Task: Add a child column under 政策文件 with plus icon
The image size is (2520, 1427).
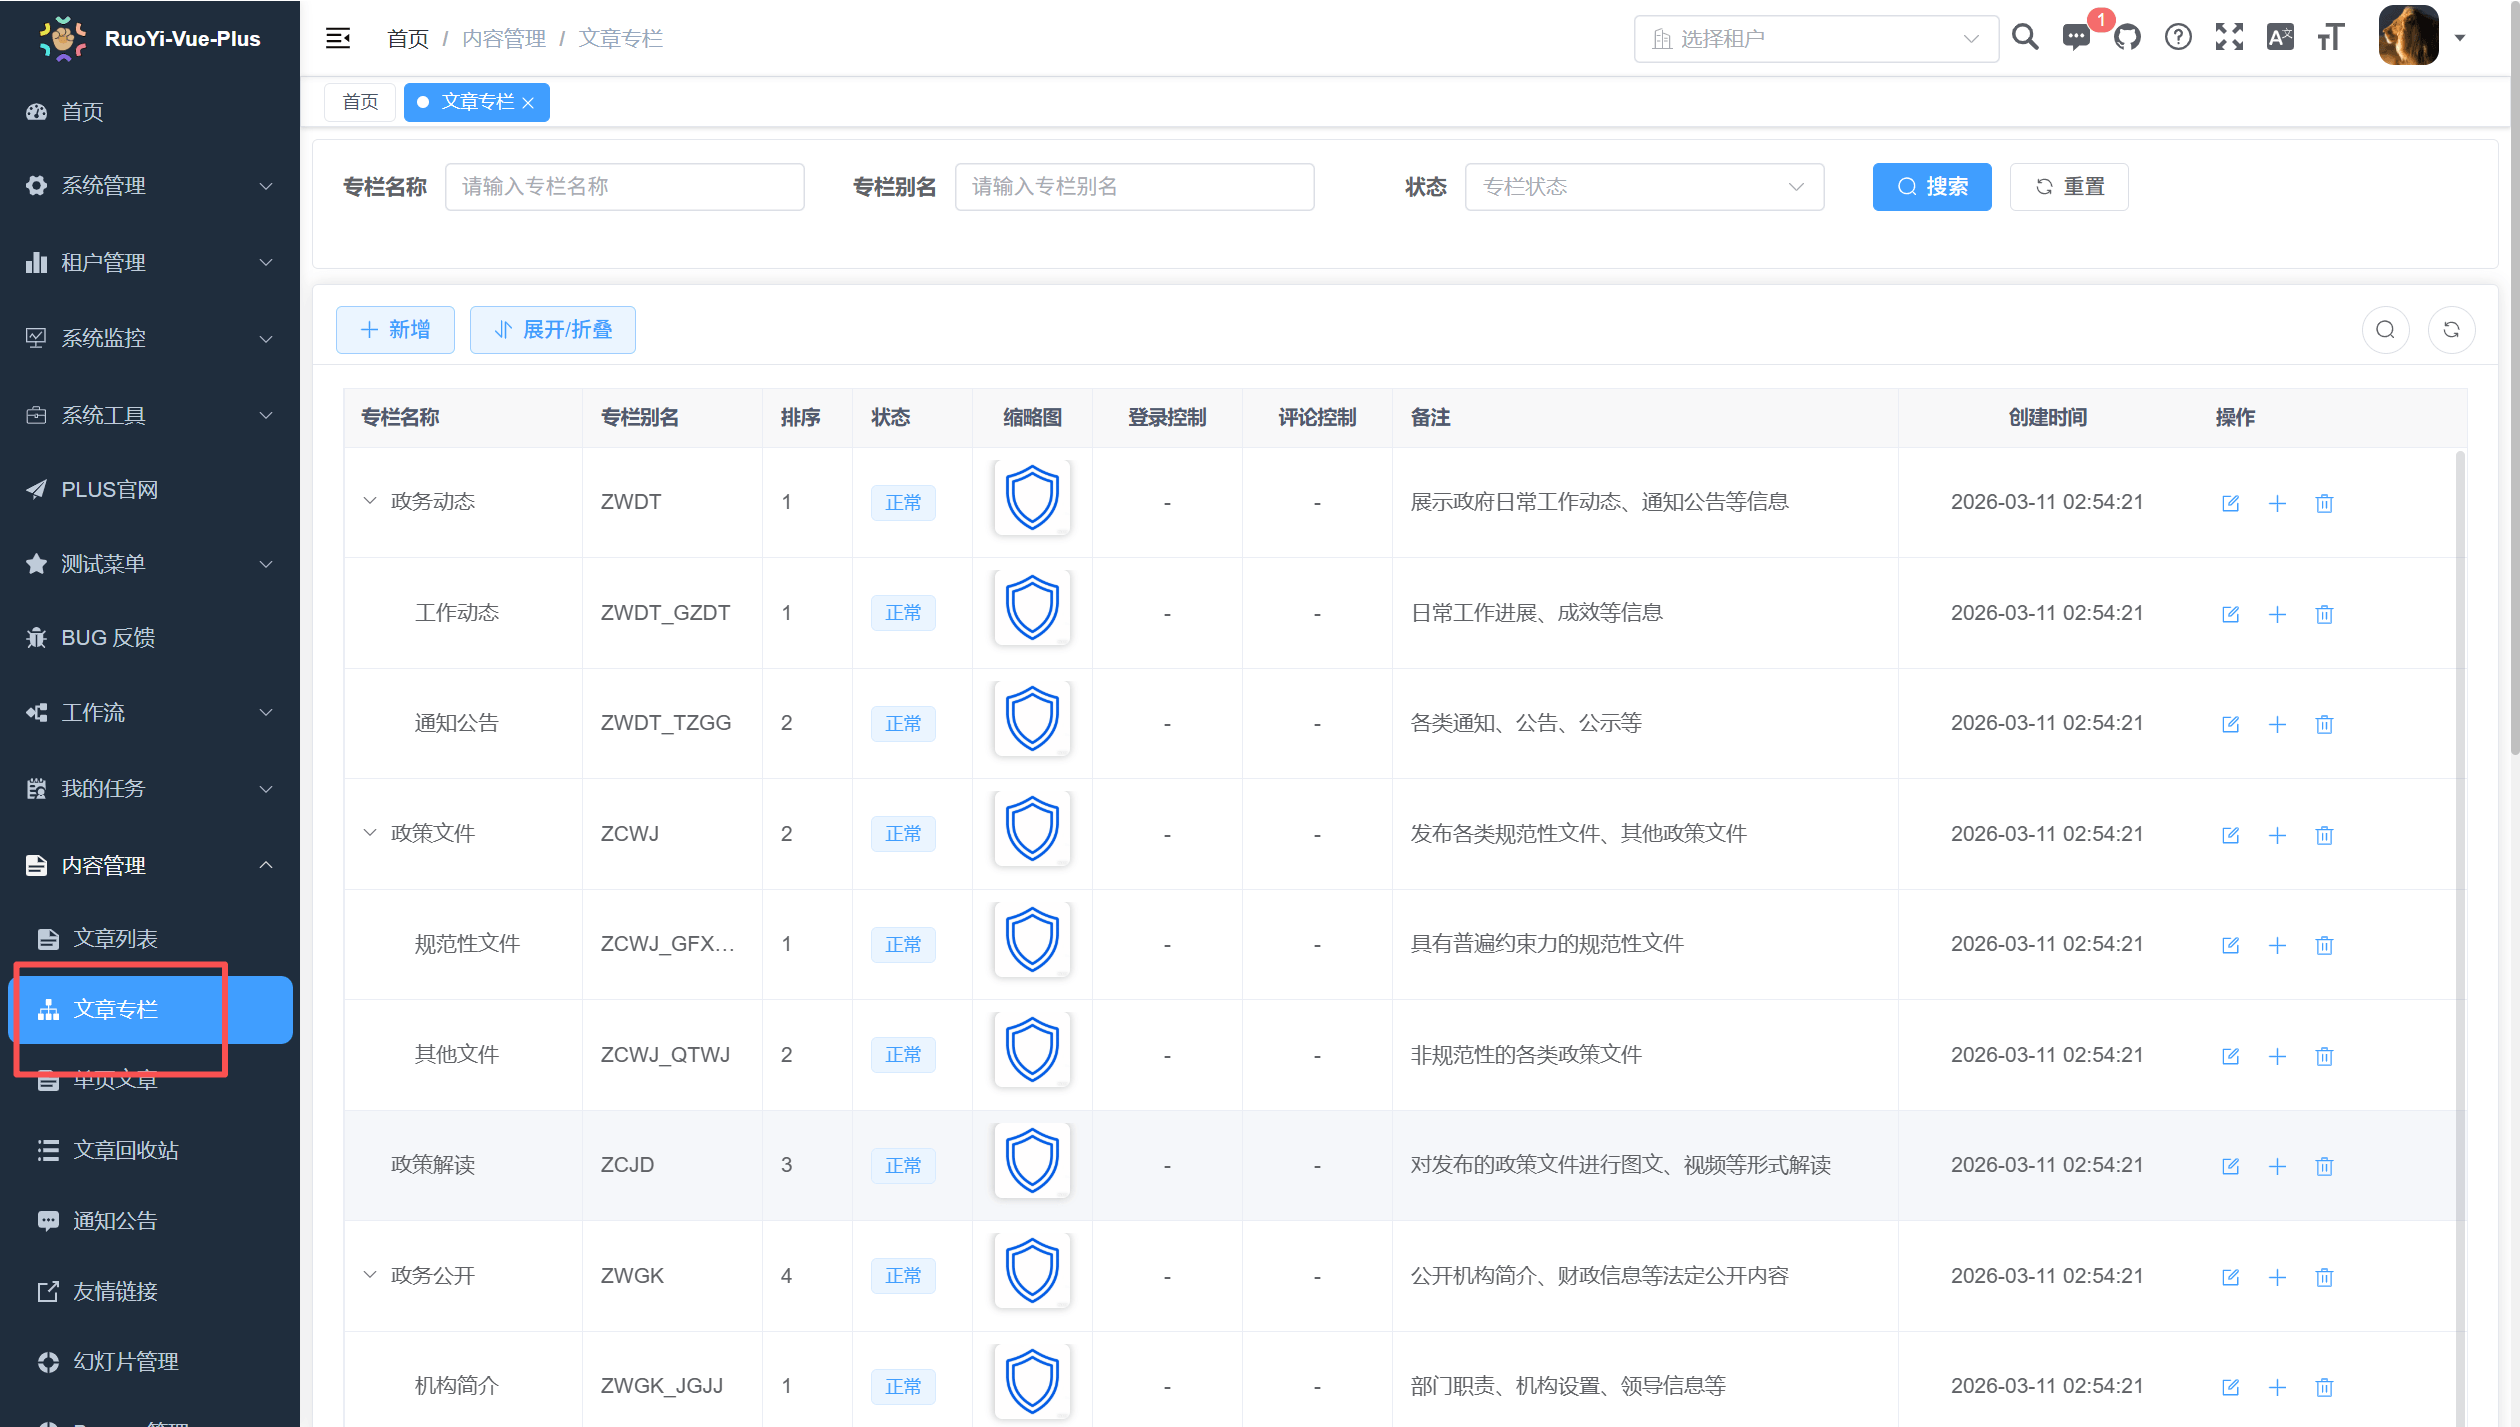Action: 2277,834
